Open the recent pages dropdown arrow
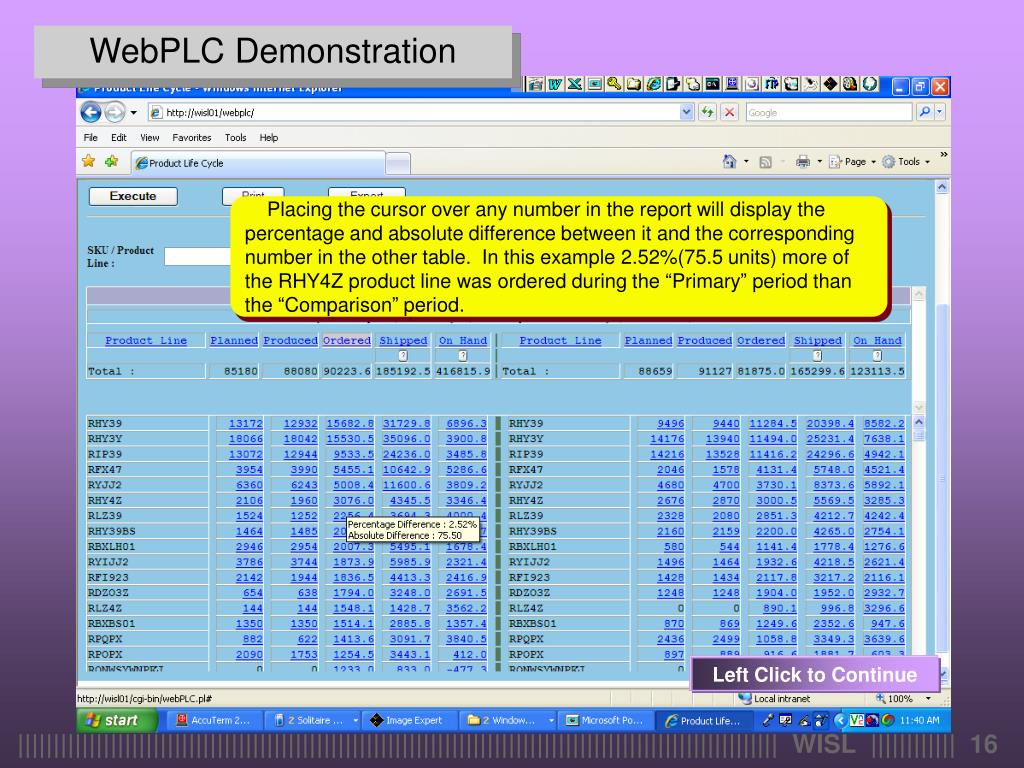The width and height of the screenshot is (1024, 768). (133, 112)
